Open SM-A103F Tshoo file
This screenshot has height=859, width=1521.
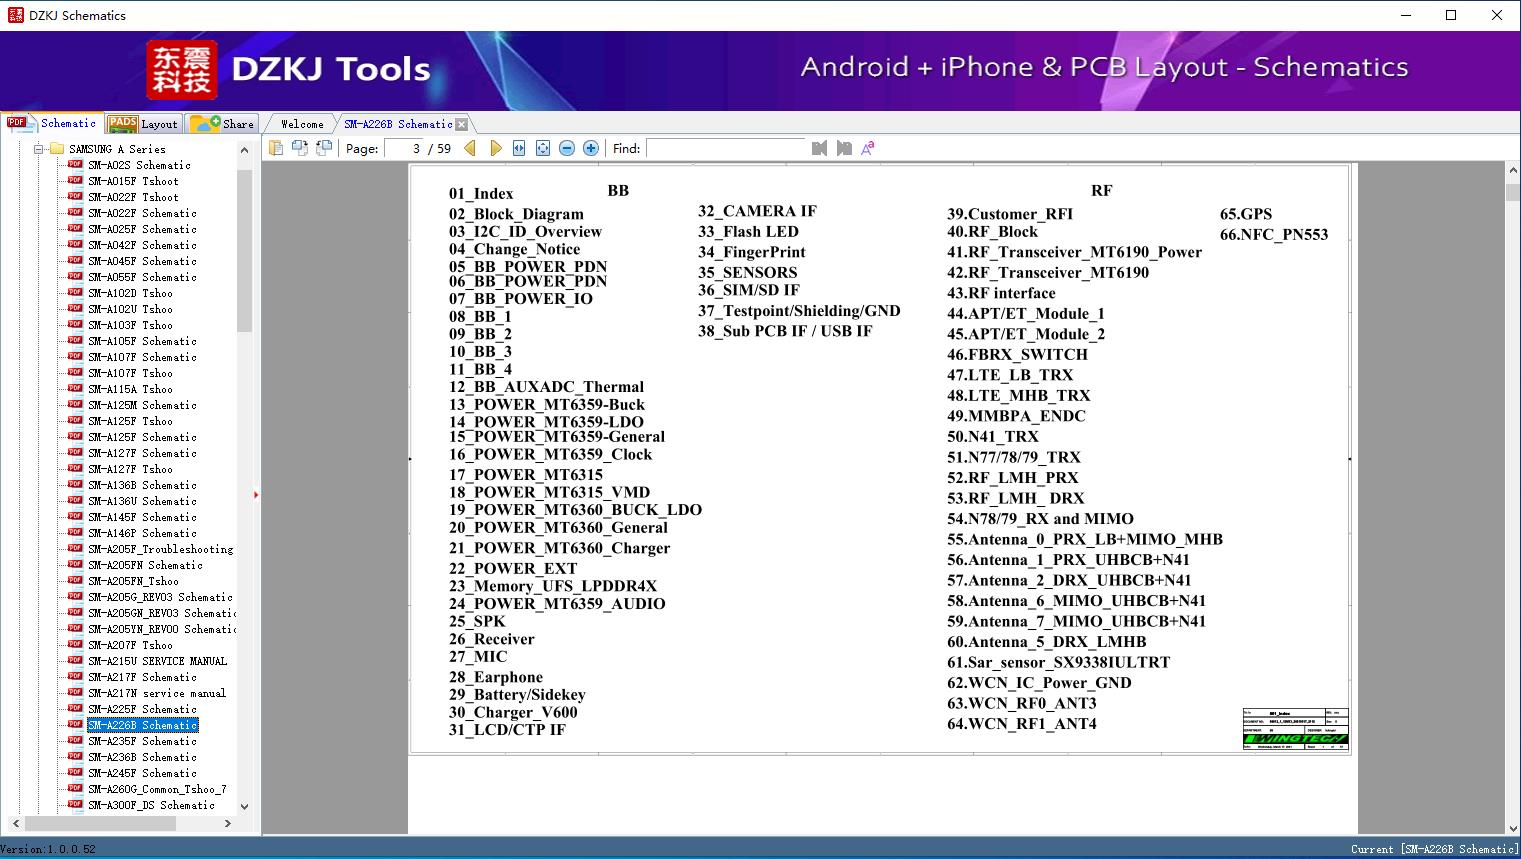click(x=130, y=325)
